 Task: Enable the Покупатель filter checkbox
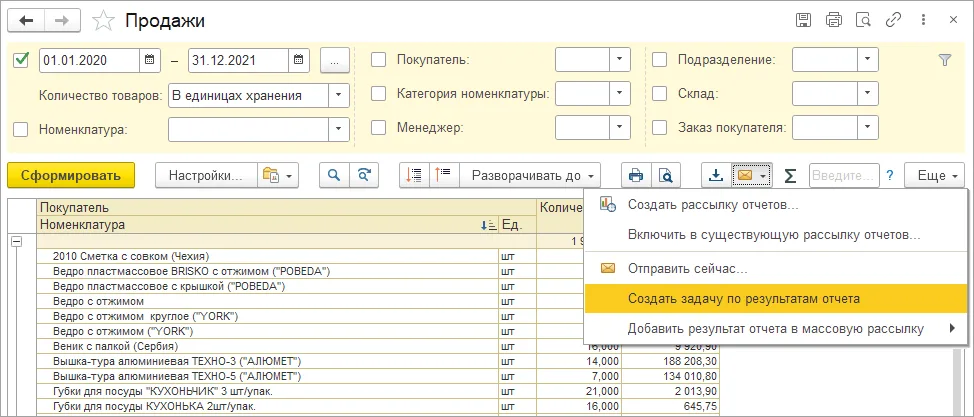point(378,60)
